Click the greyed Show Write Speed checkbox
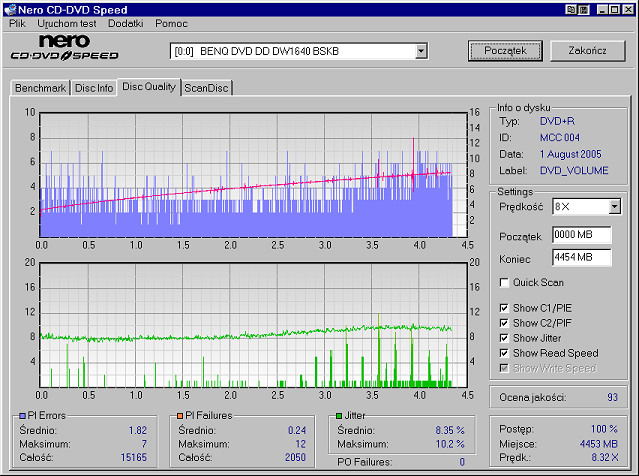The image size is (639, 476). 504,368
